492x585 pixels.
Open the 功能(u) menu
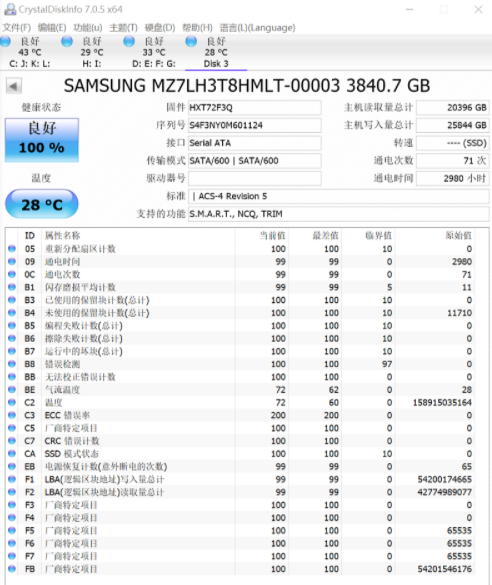(x=88, y=28)
